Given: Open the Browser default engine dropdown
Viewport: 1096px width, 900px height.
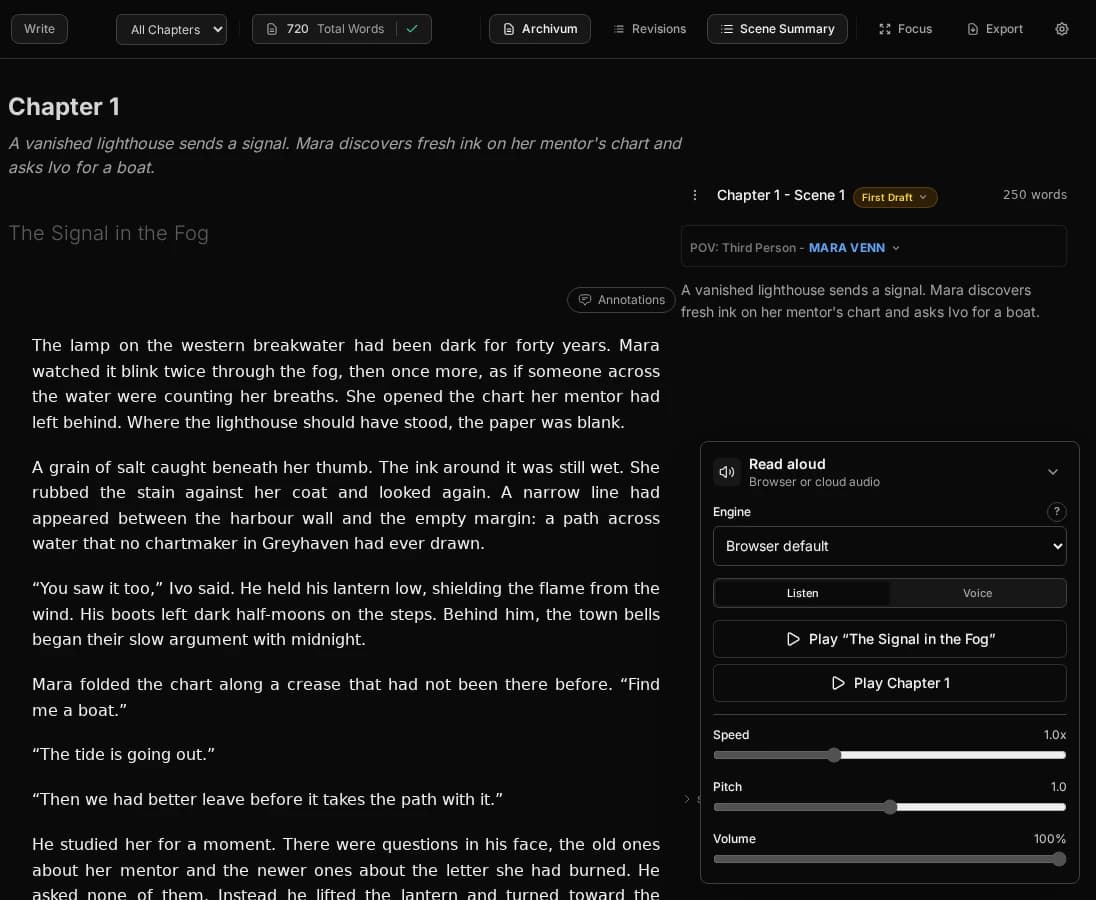Looking at the screenshot, I should click(x=889, y=546).
